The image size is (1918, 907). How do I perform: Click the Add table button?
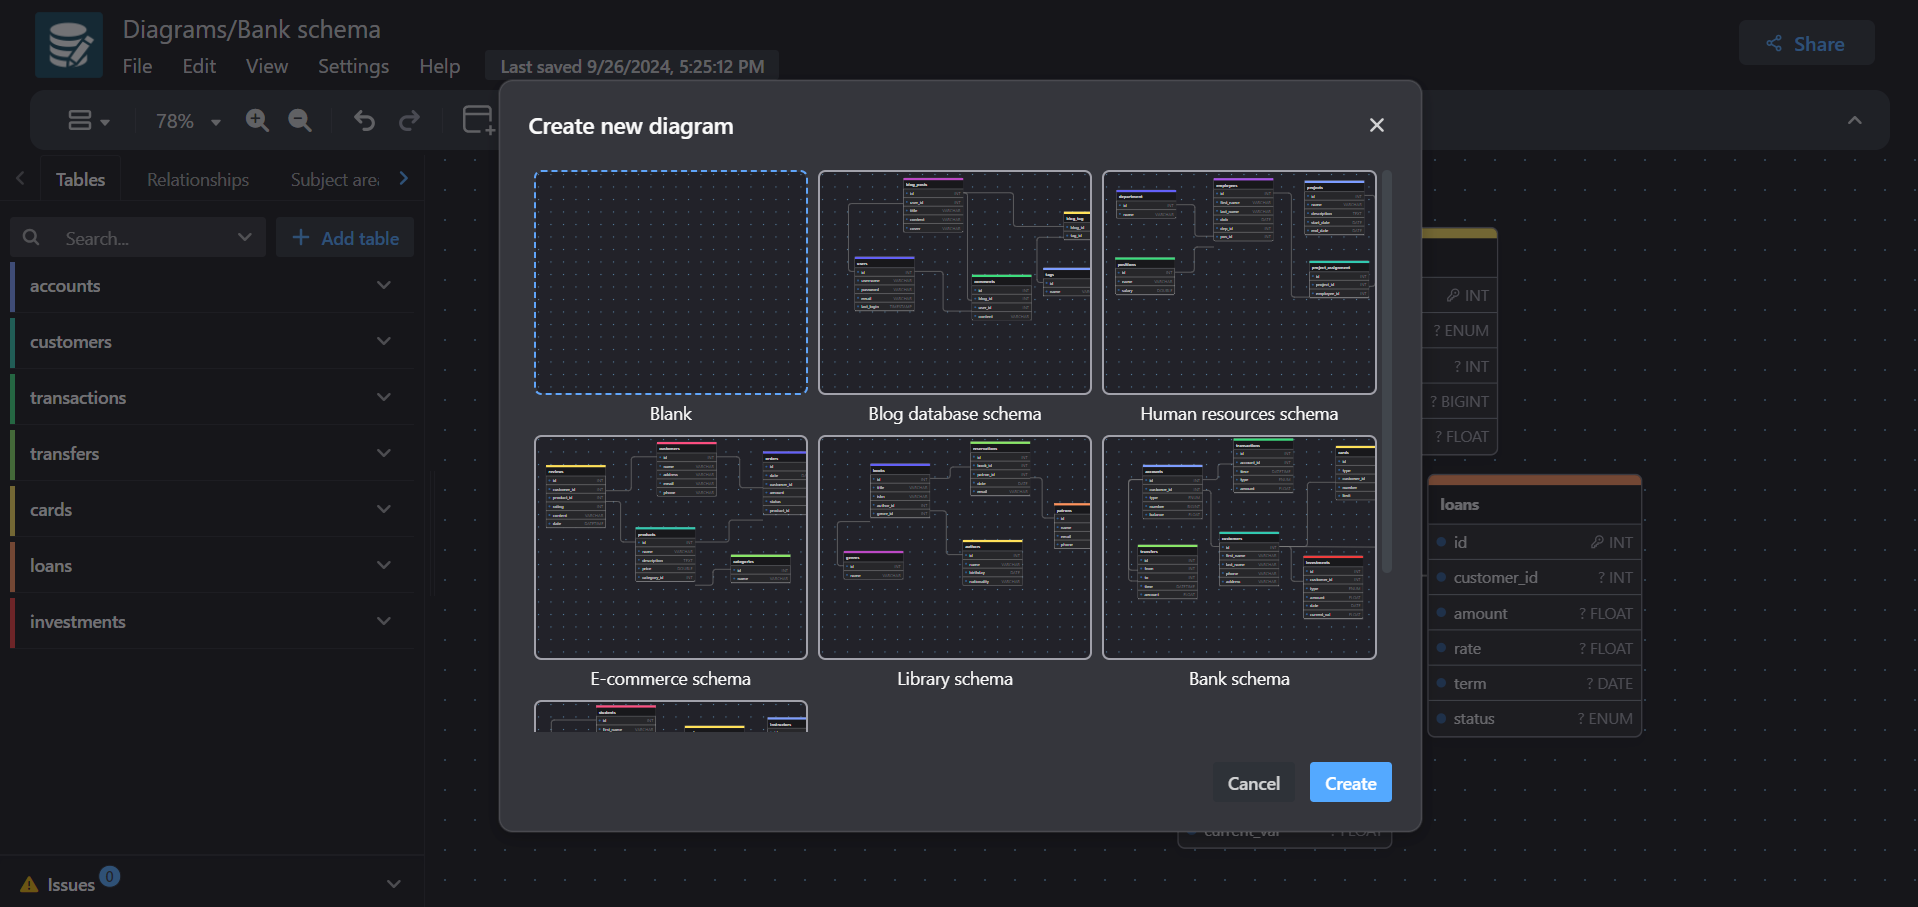(x=345, y=237)
